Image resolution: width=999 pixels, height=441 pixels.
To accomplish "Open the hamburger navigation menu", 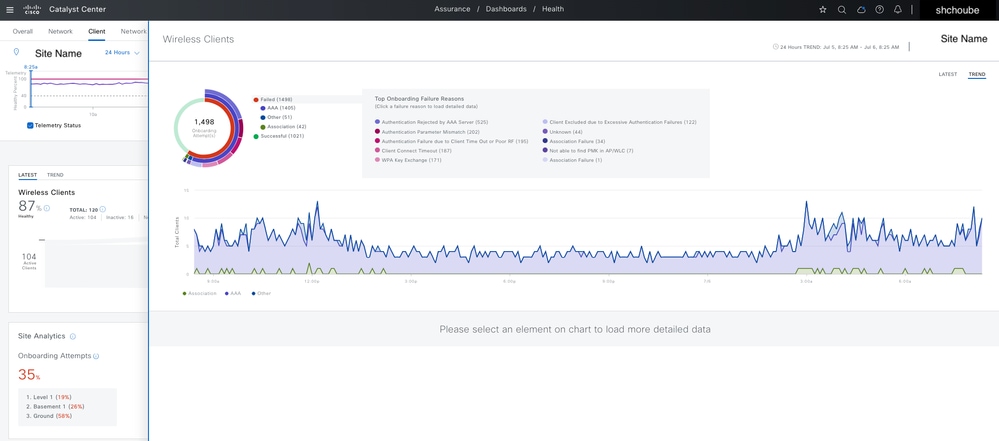I will point(10,10).
